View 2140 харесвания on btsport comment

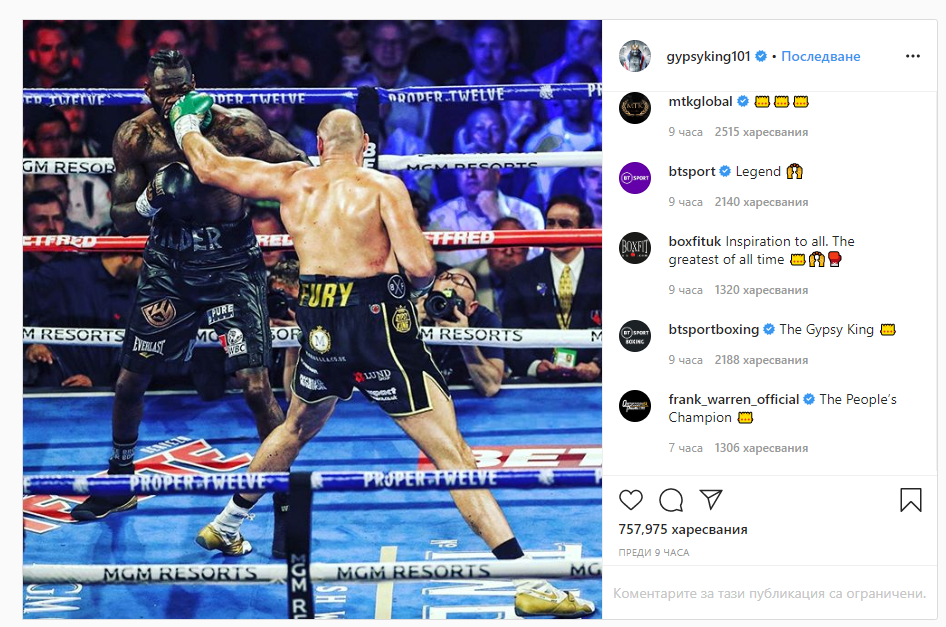coord(761,202)
